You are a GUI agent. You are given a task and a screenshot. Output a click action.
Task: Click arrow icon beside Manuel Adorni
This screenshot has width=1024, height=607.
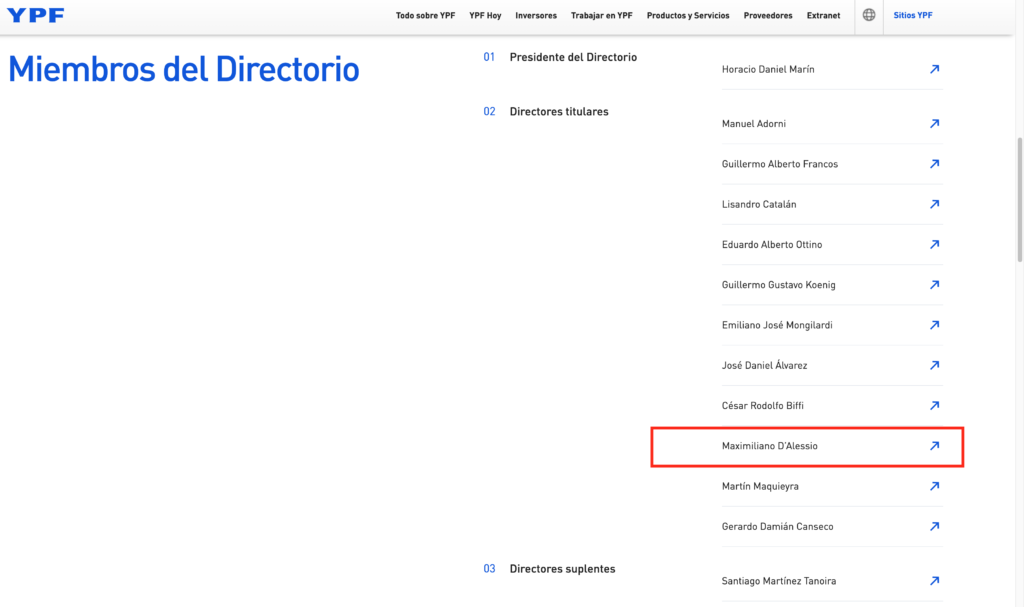point(934,124)
